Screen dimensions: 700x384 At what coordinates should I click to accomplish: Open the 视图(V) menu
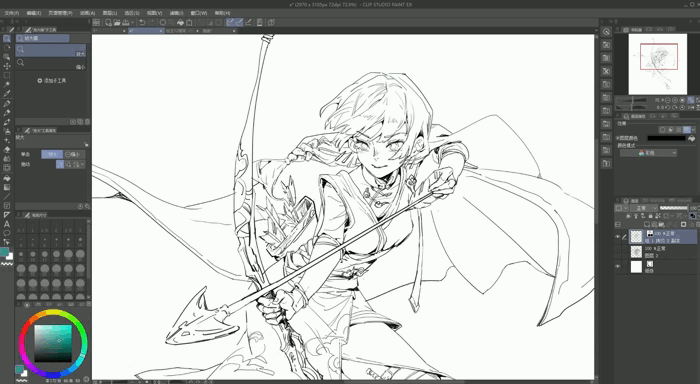tap(154, 13)
